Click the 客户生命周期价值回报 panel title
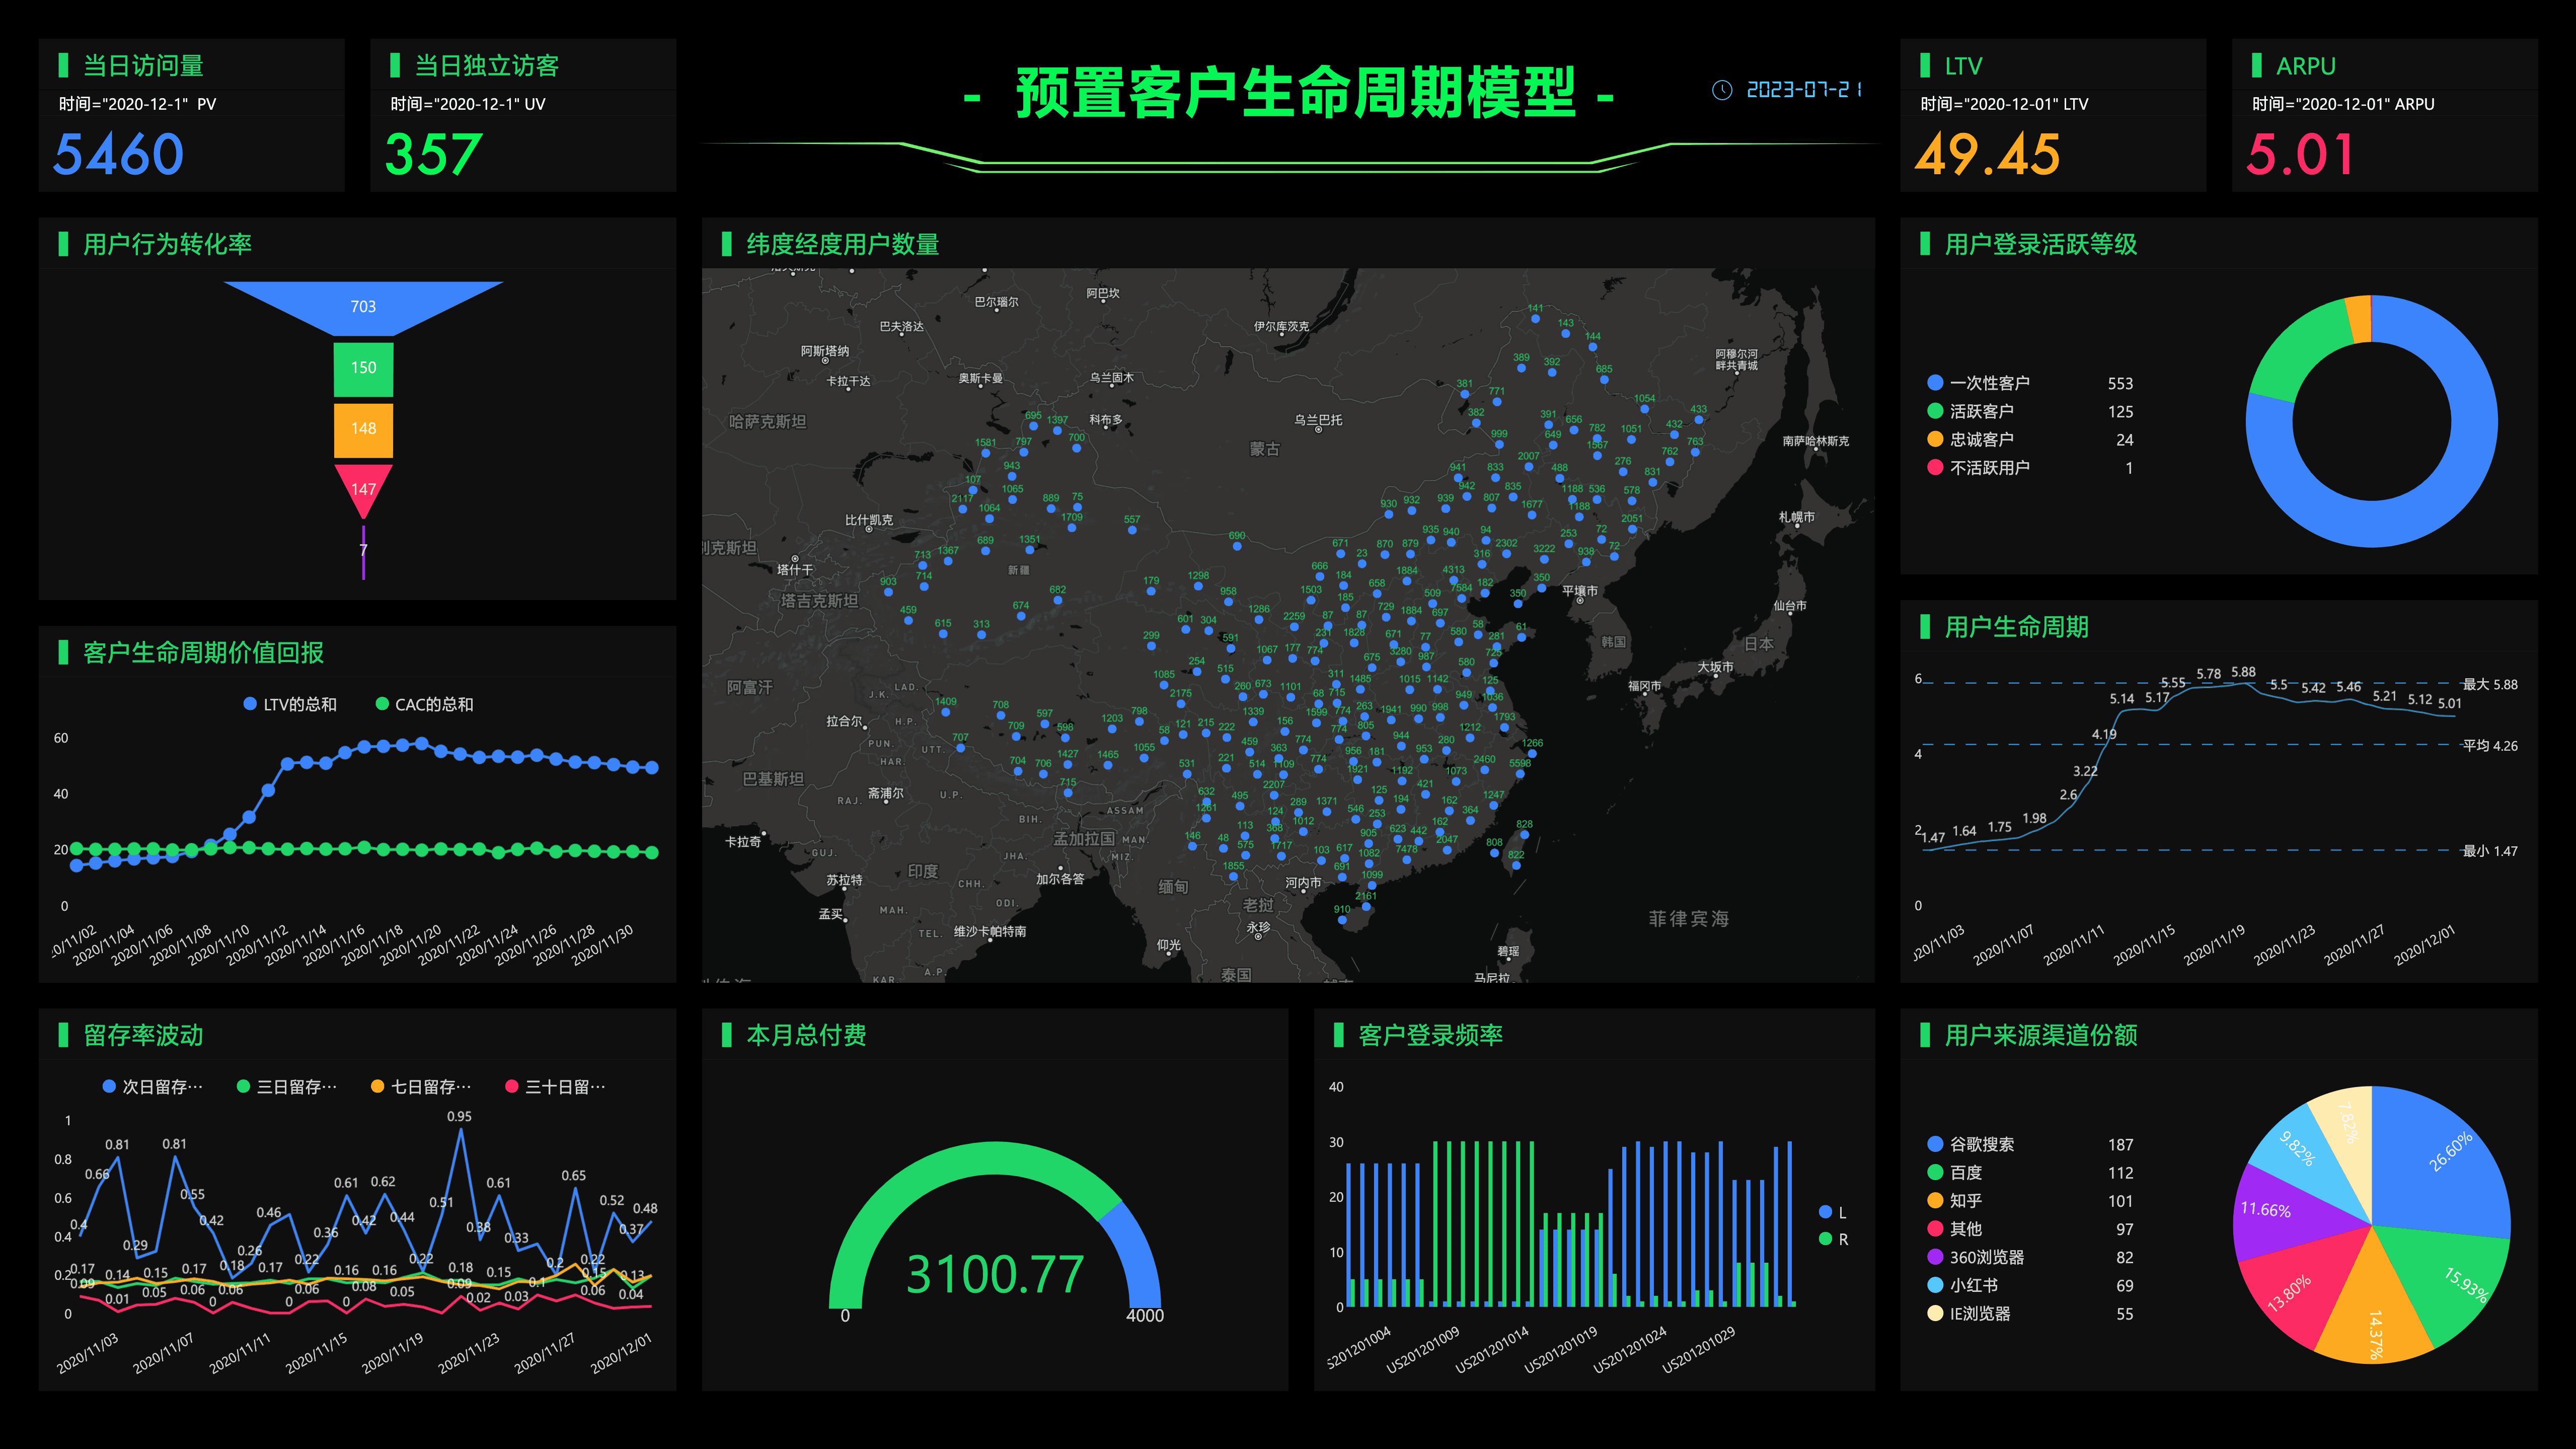Image resolution: width=2576 pixels, height=1449 pixels. (x=203, y=652)
